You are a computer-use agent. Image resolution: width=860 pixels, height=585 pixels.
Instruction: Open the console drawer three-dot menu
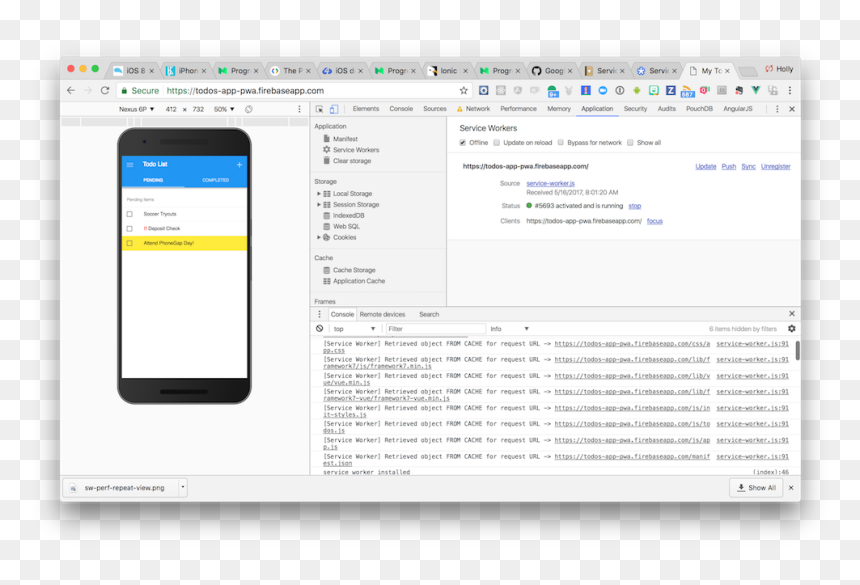pos(319,314)
